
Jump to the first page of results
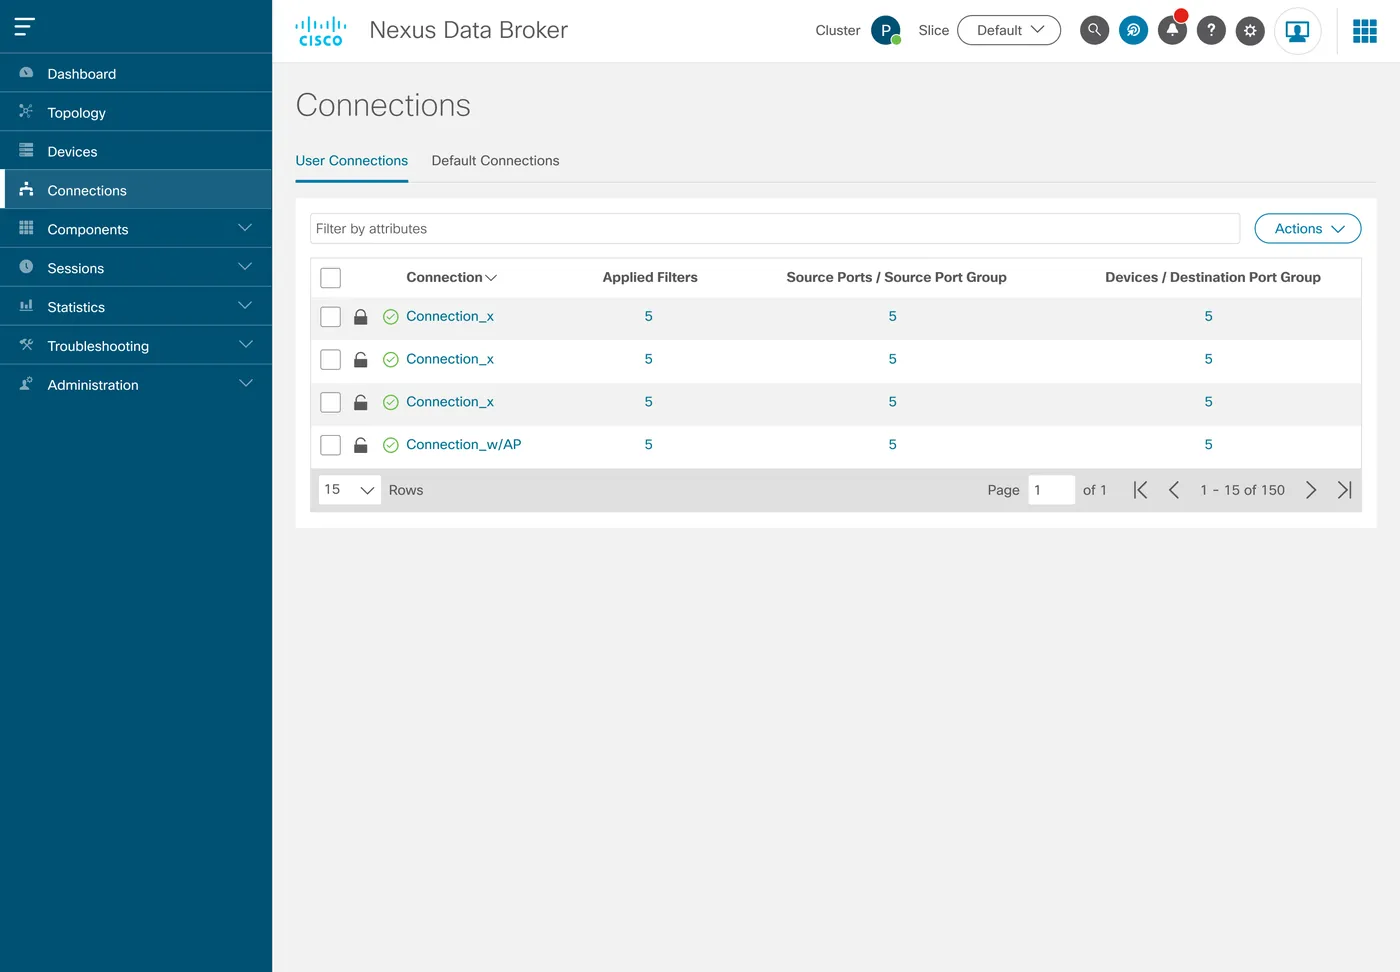1140,490
